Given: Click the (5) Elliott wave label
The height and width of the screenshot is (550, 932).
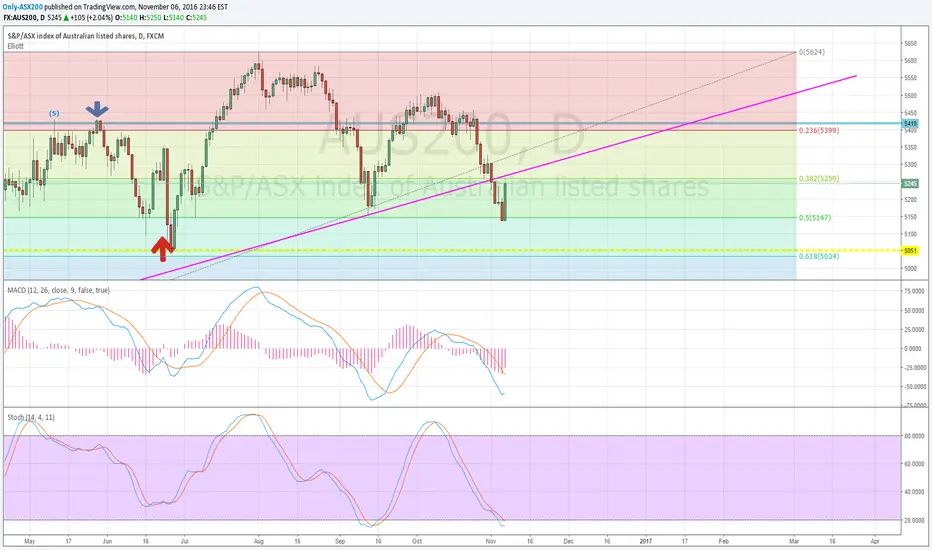Looking at the screenshot, I should [54, 113].
